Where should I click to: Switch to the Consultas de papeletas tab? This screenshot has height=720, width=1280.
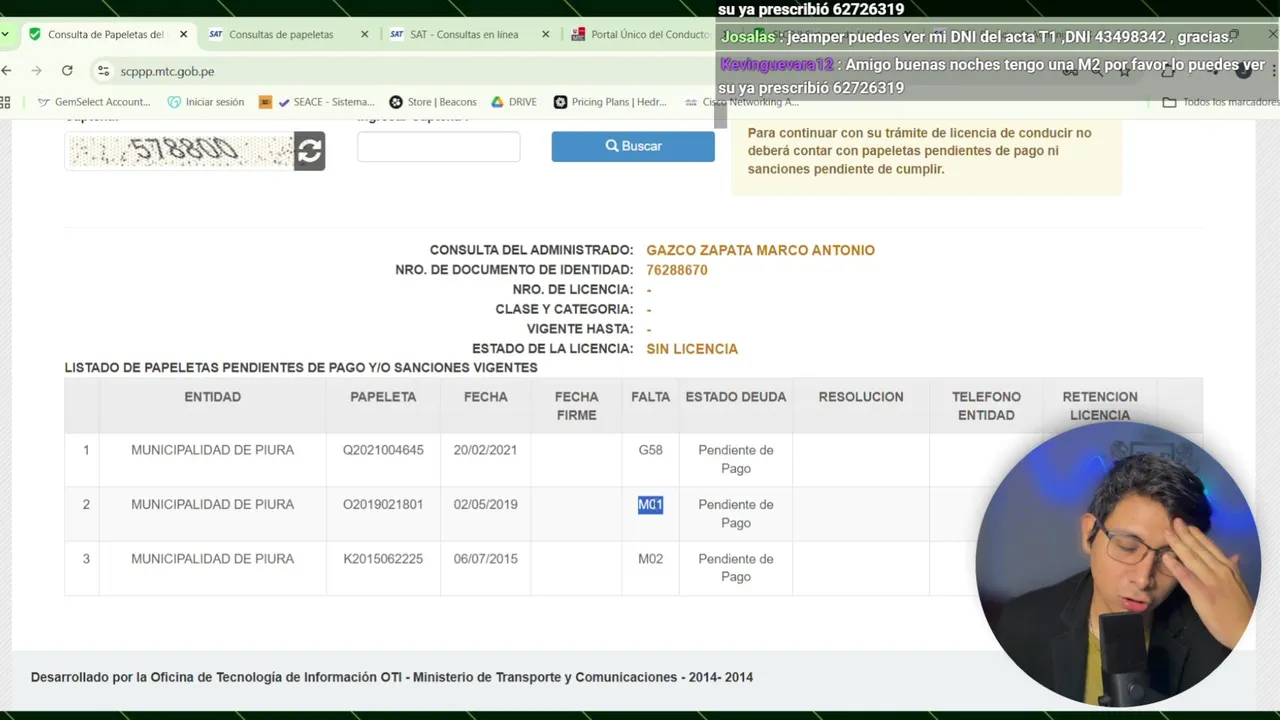288,34
